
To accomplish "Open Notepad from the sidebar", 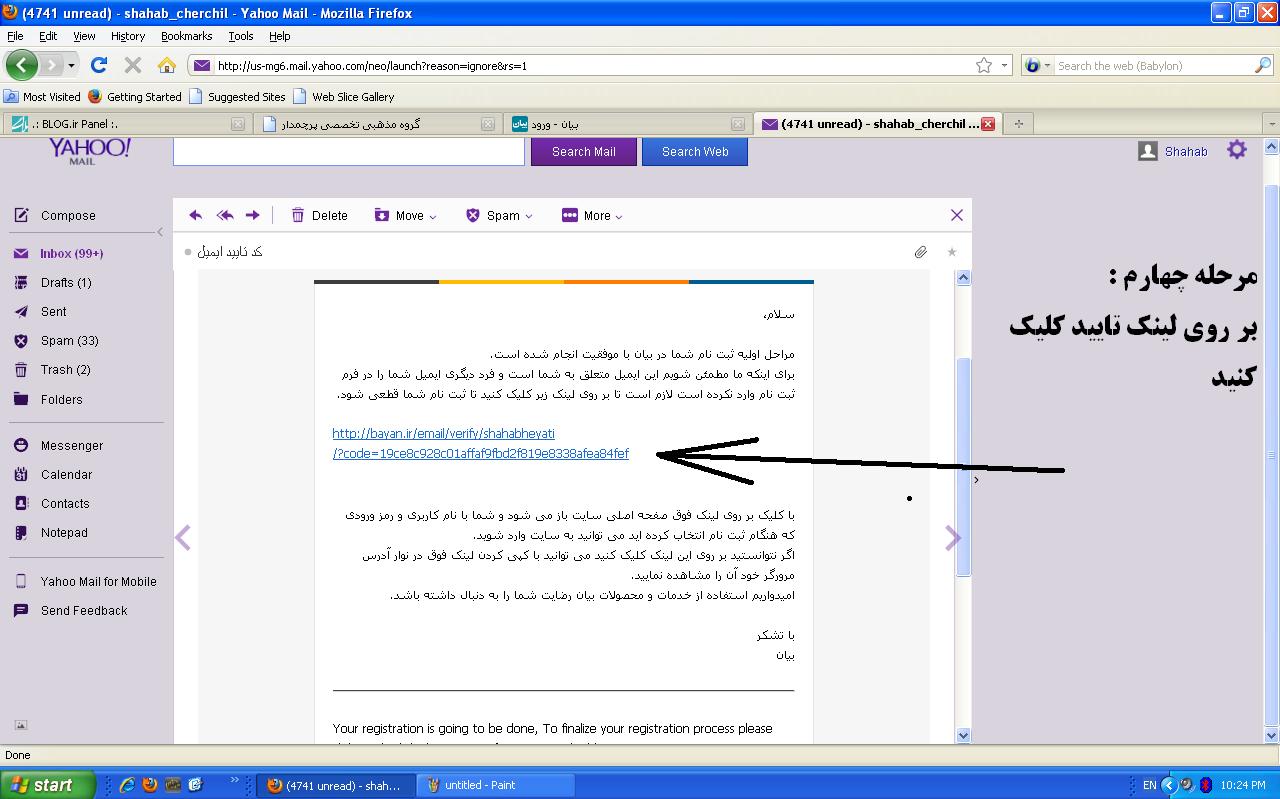I will (x=64, y=533).
